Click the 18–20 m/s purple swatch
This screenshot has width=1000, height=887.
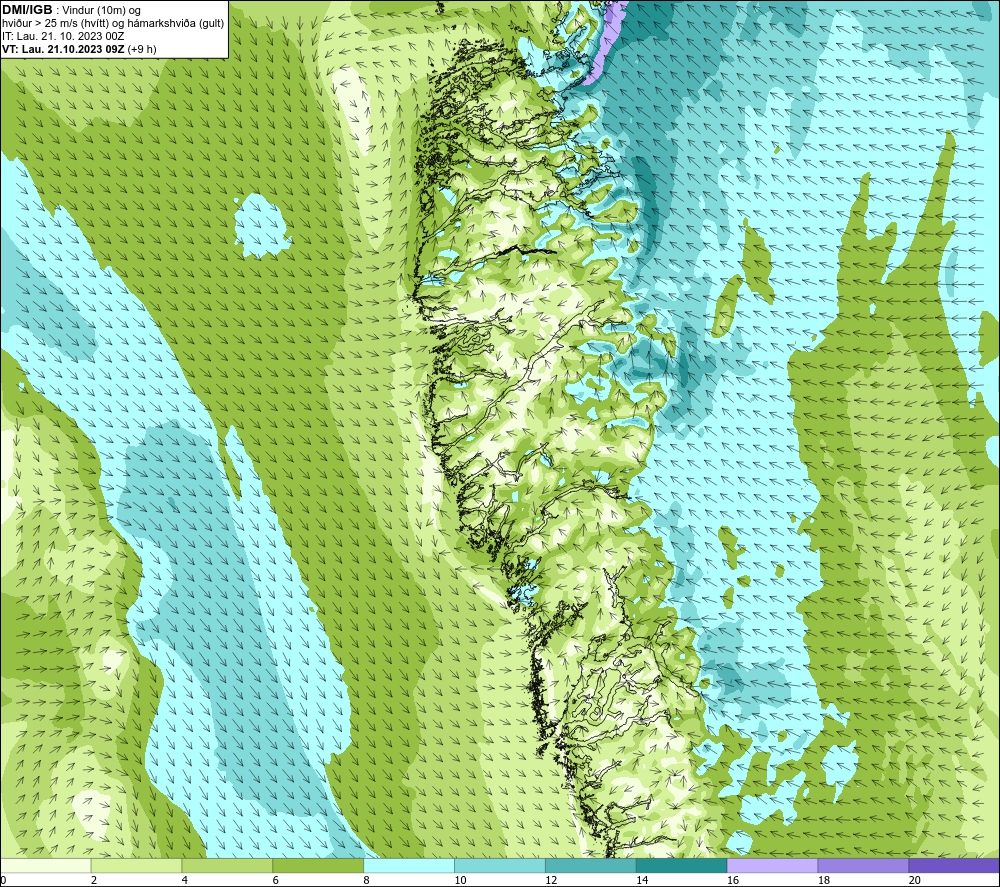[x=864, y=865]
